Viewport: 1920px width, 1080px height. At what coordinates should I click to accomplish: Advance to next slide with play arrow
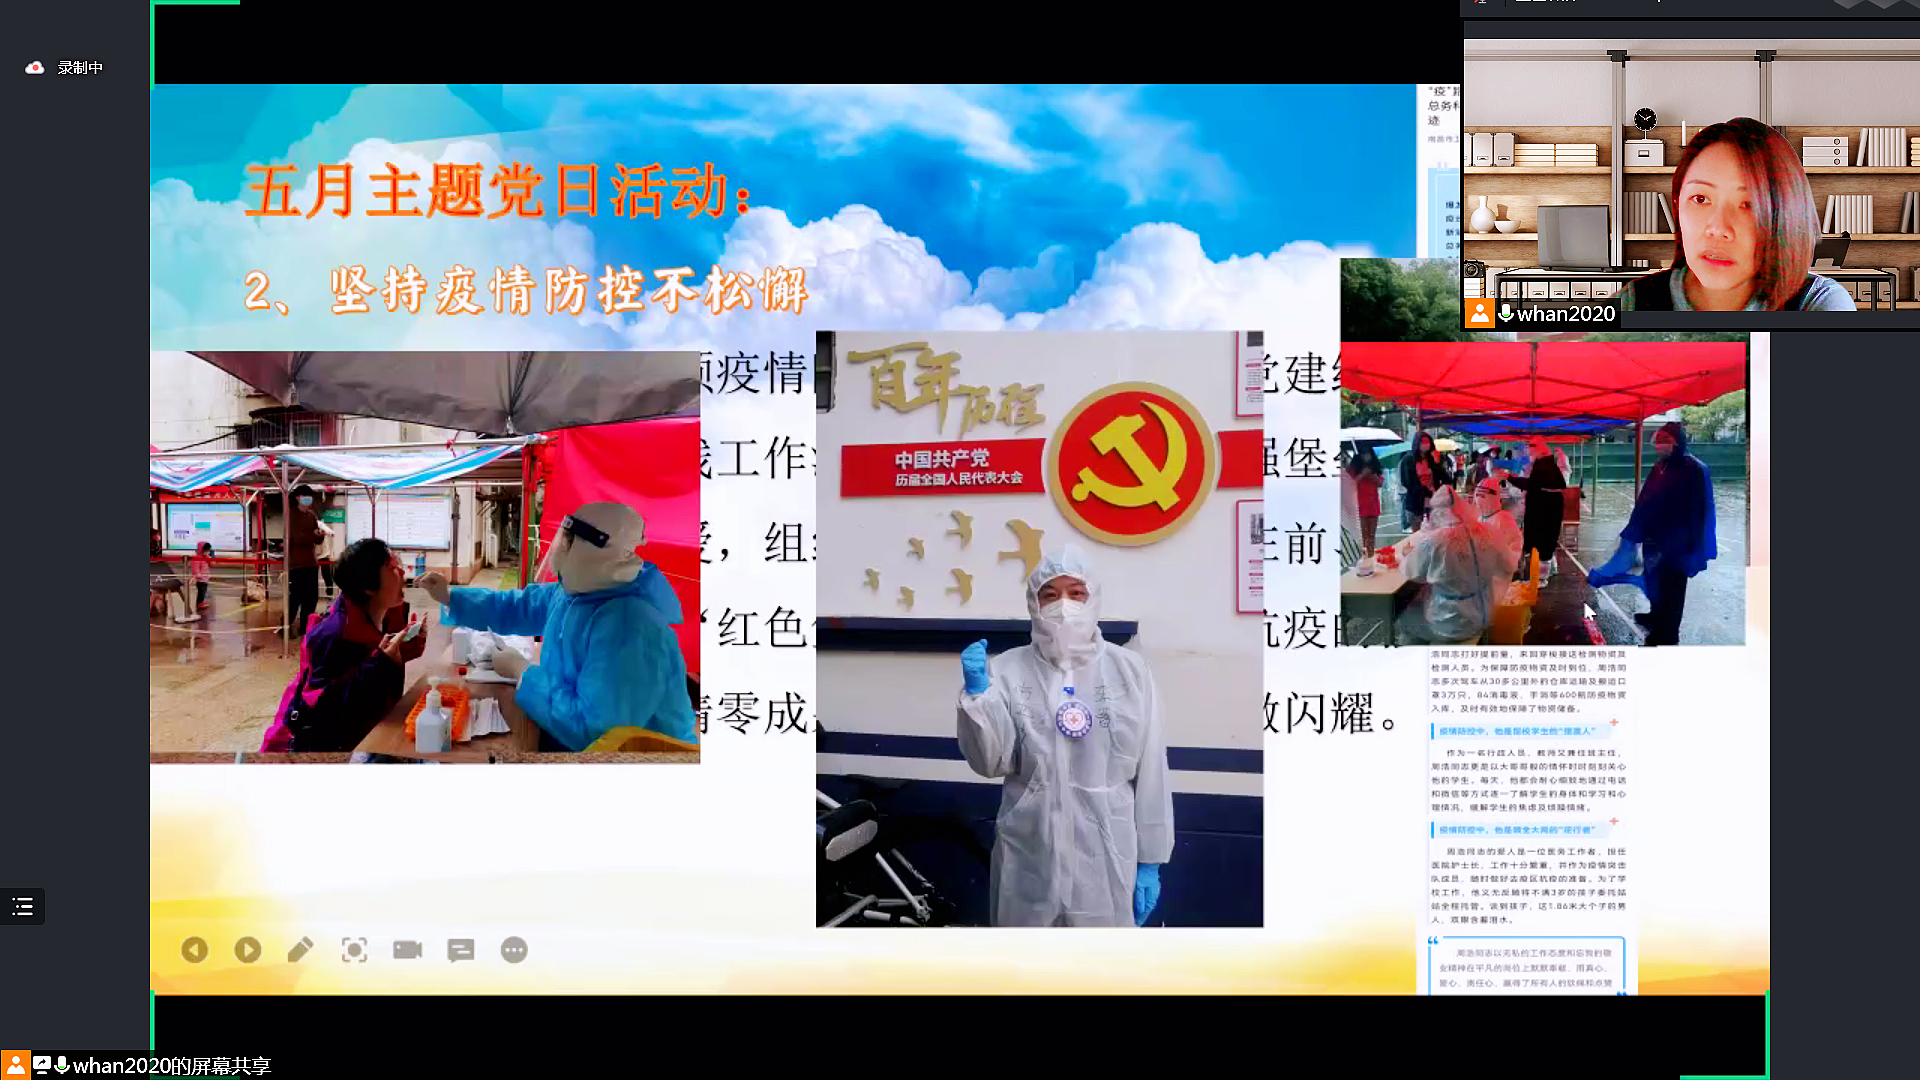[x=248, y=950]
